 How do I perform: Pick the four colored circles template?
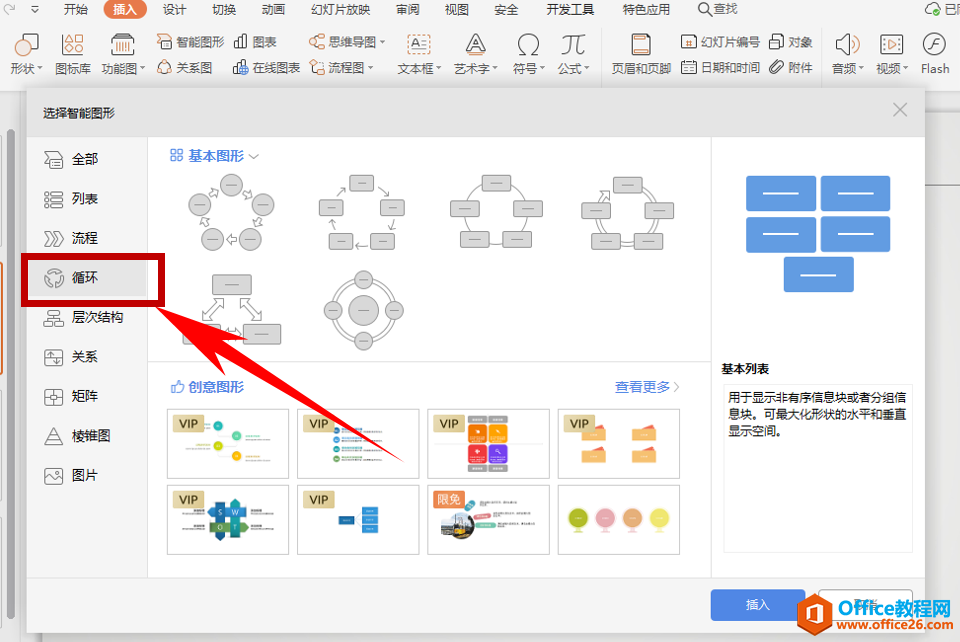tap(618, 520)
